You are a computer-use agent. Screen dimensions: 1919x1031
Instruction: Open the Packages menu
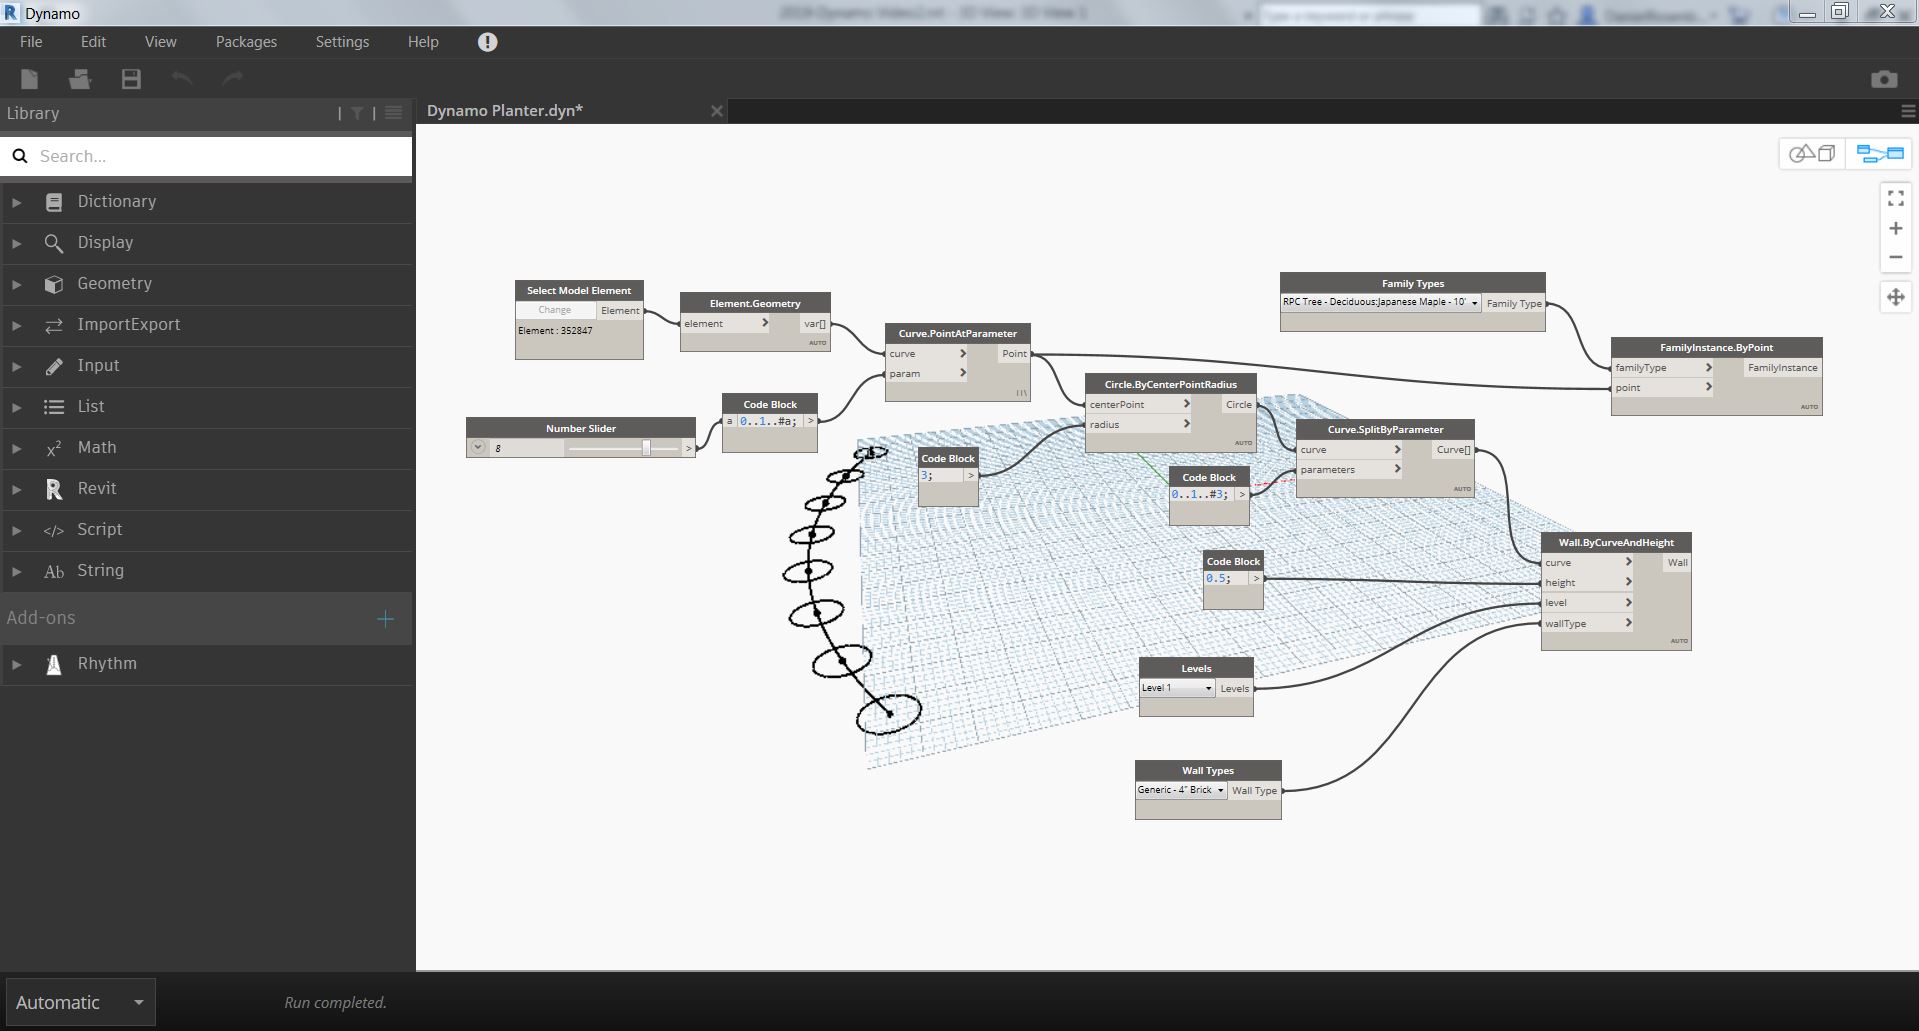[x=246, y=42]
